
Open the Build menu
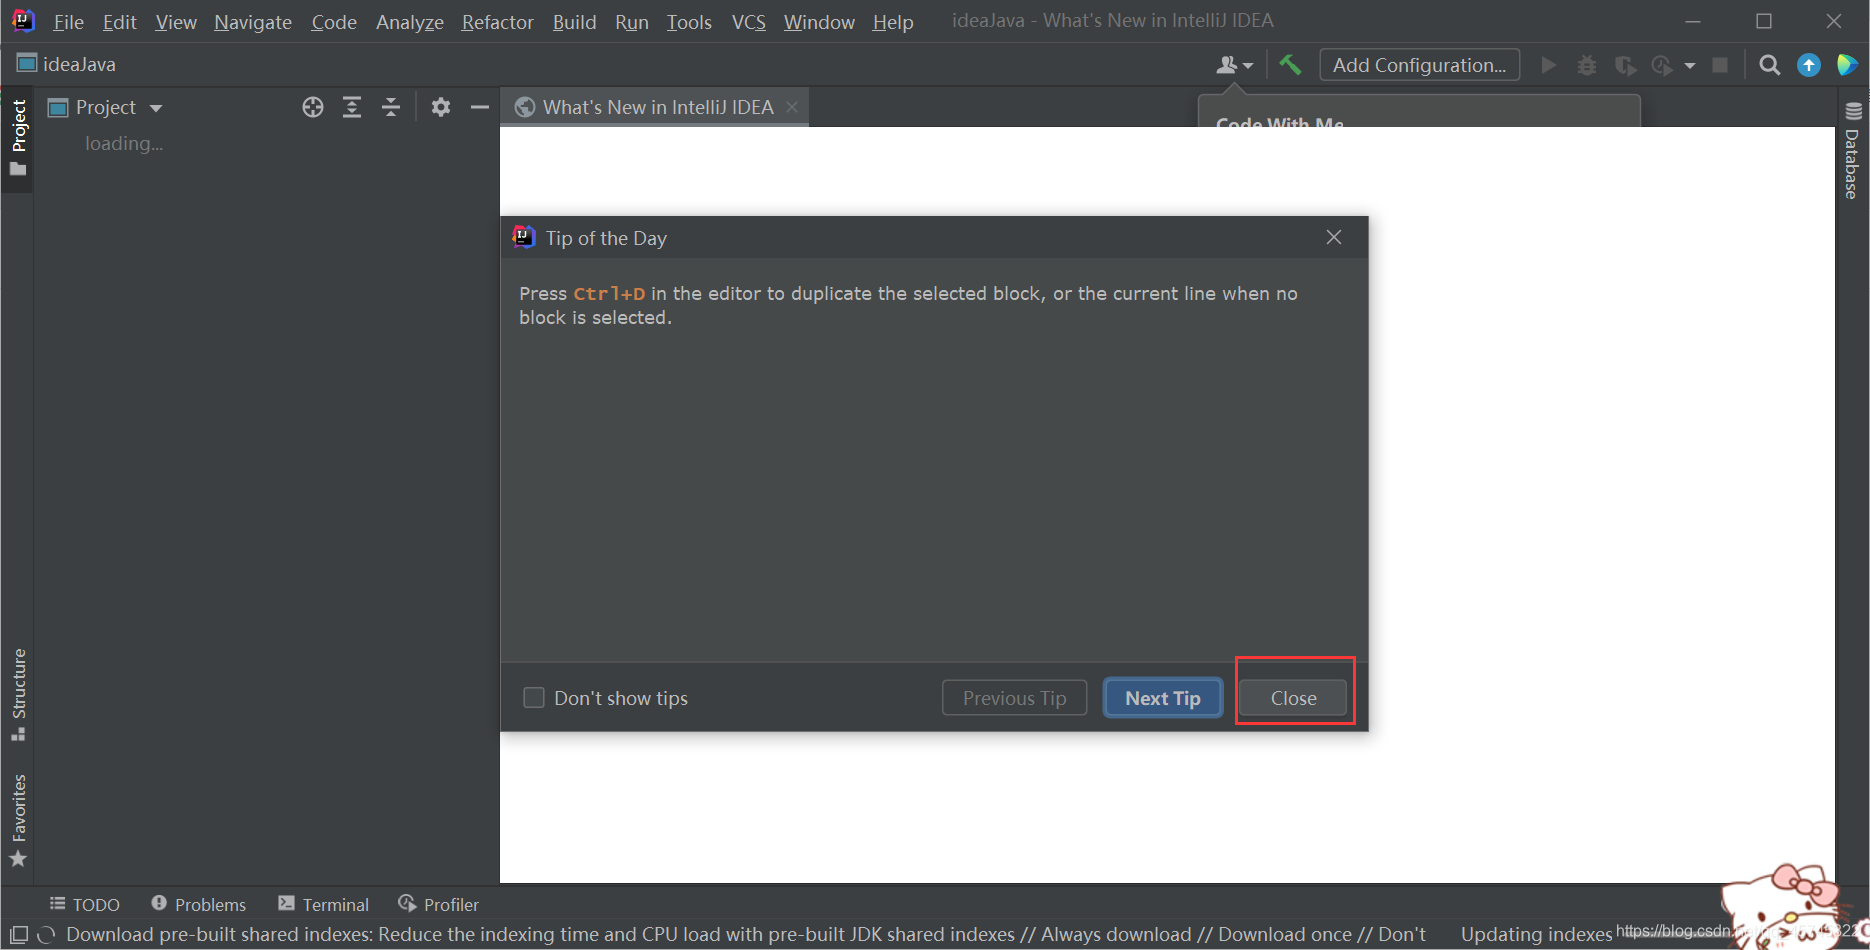574,22
